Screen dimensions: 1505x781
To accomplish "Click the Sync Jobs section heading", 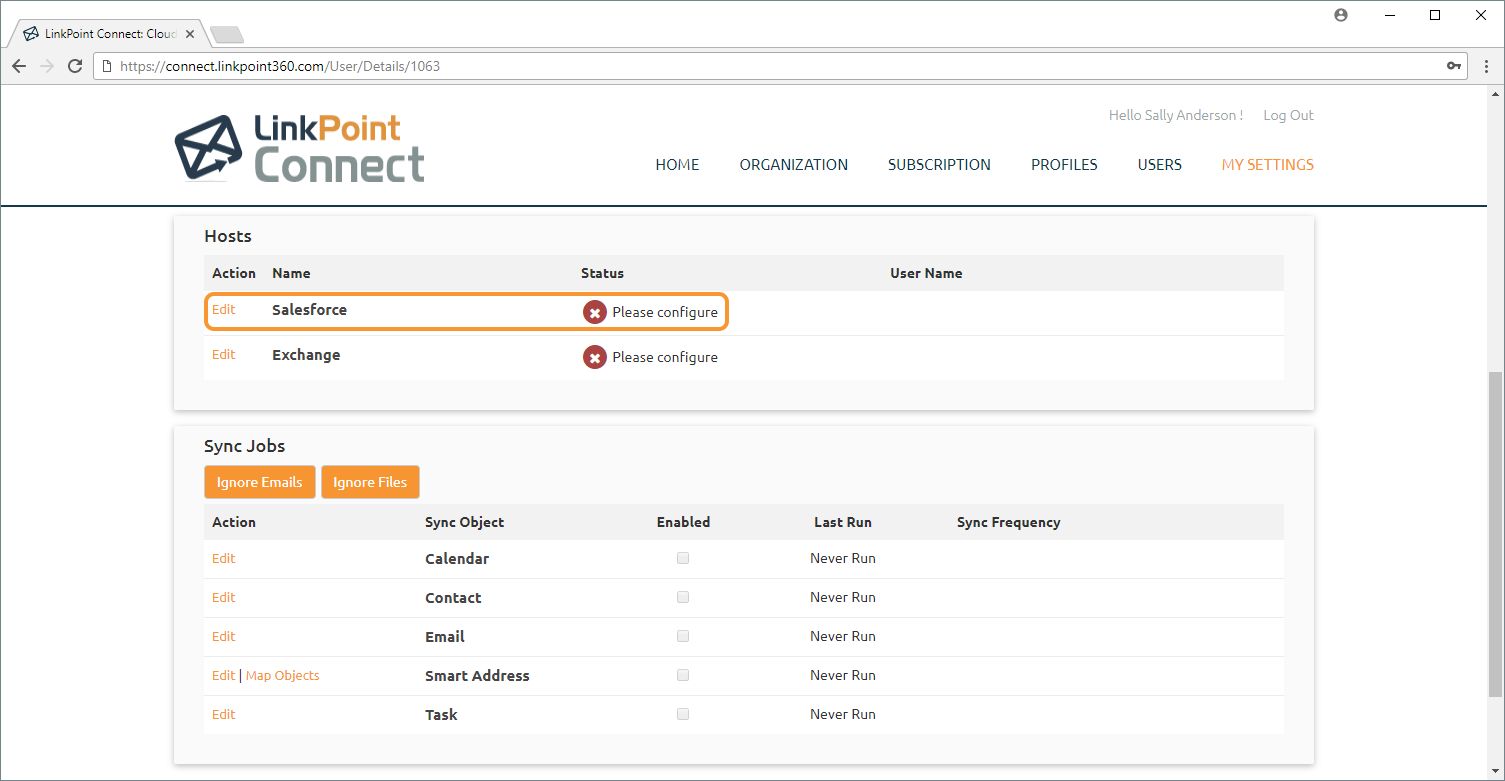I will point(245,446).
